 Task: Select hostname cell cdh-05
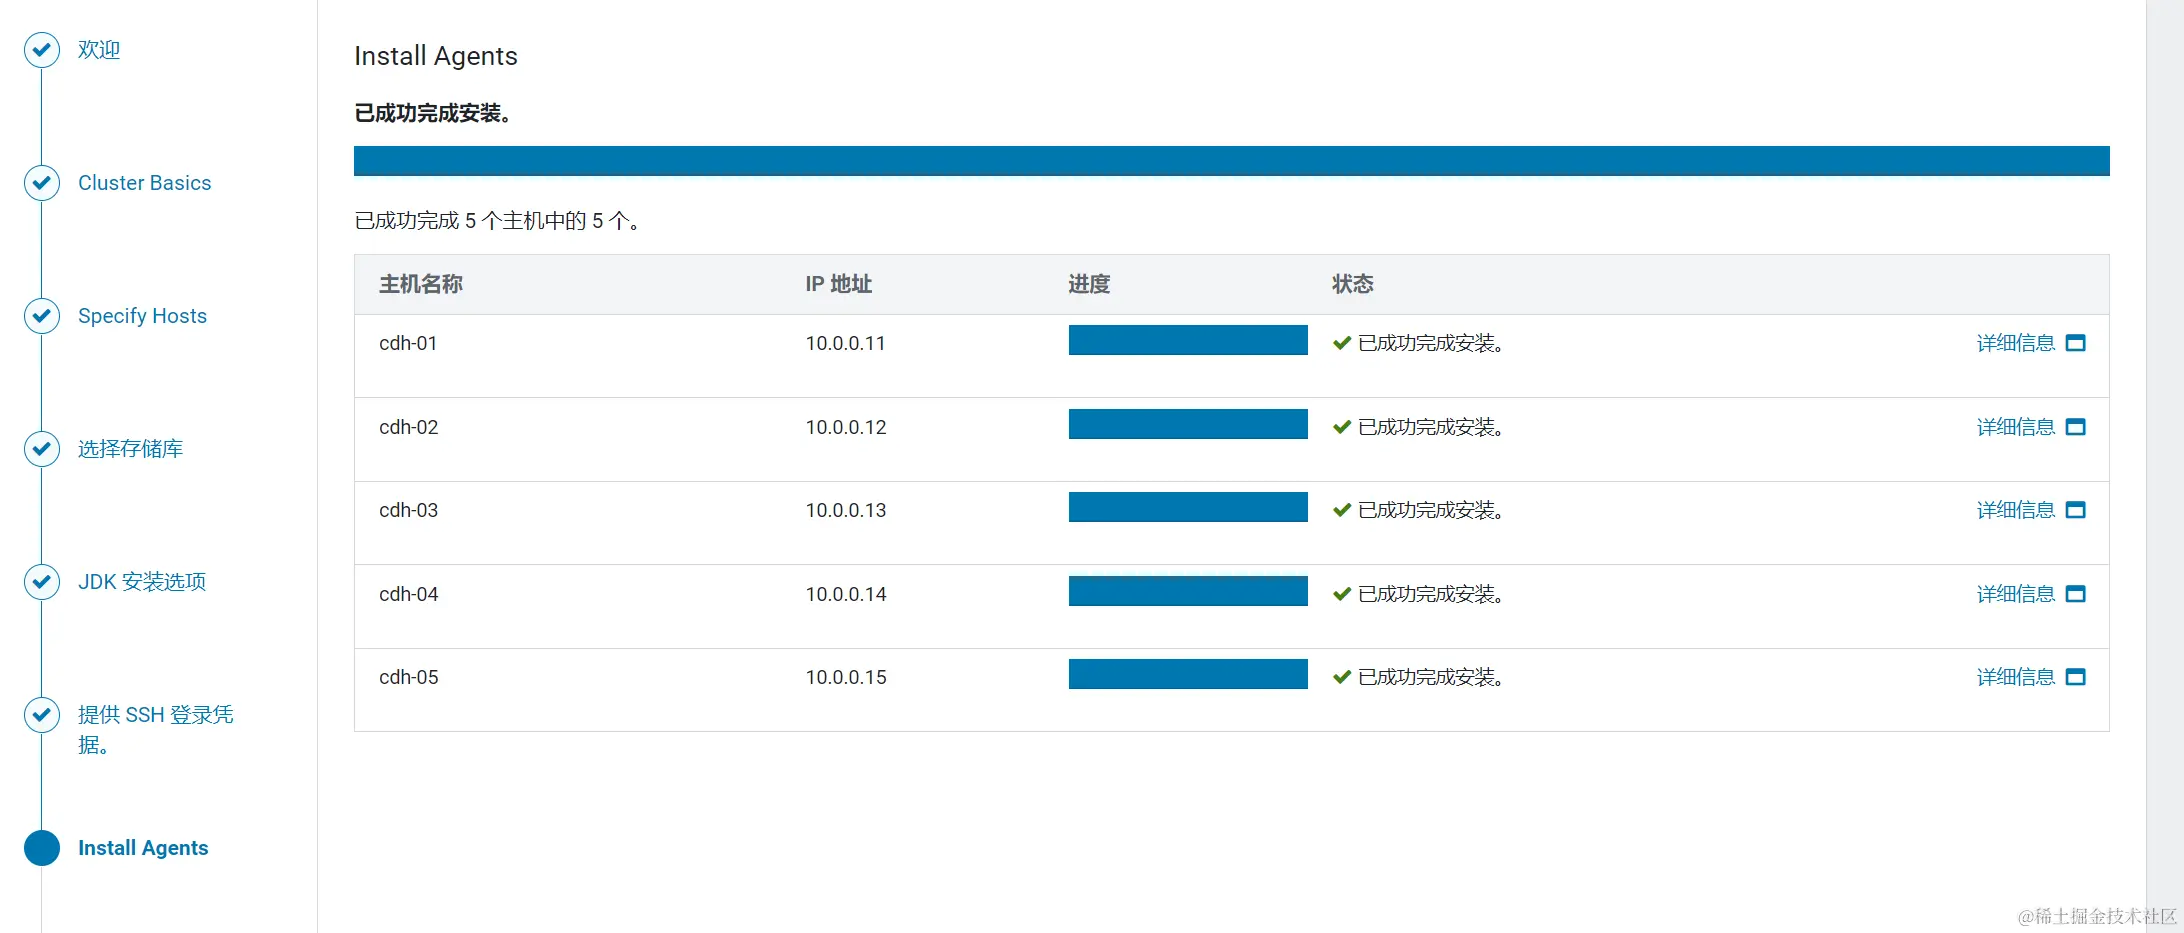[409, 677]
